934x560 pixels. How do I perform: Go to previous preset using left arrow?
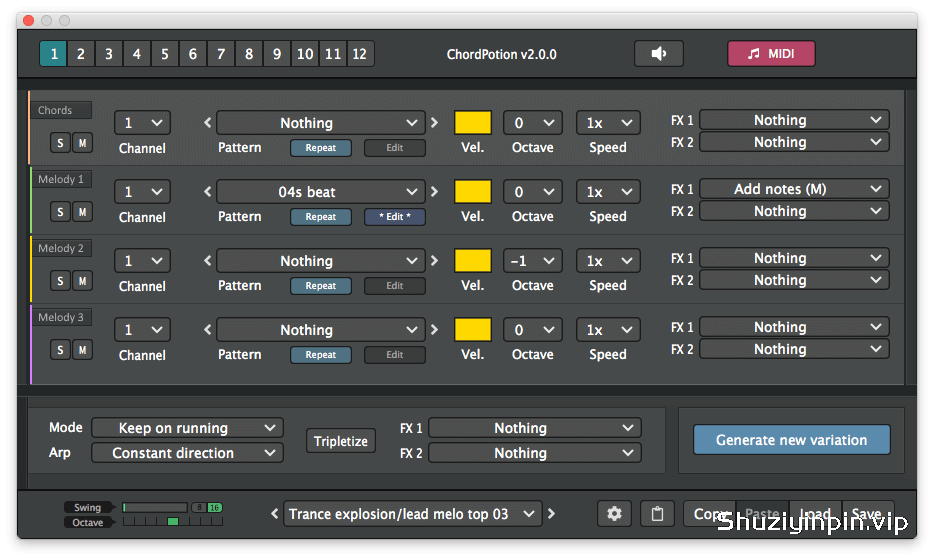coord(275,514)
